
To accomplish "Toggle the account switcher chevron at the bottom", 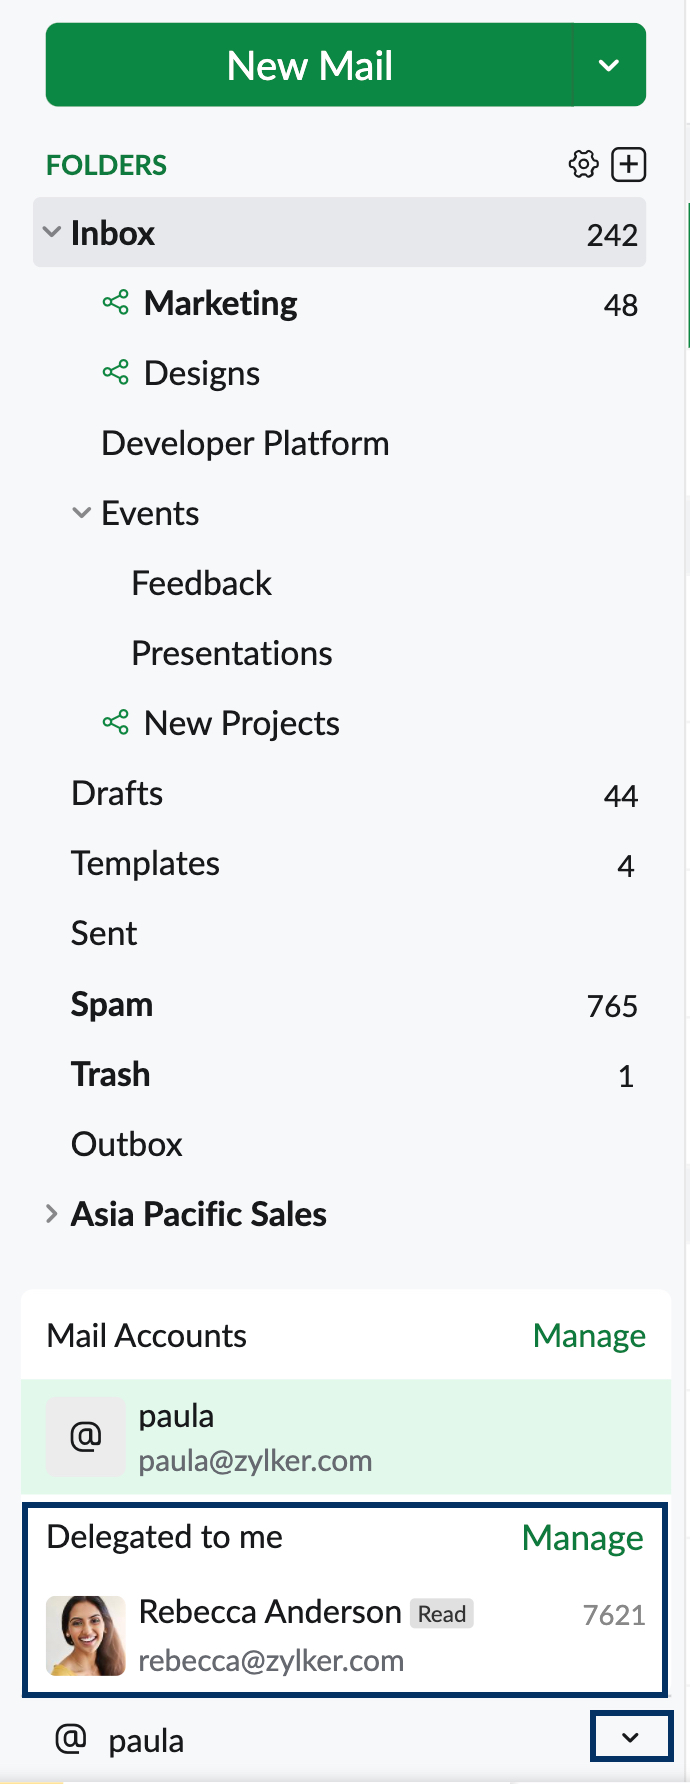I will point(630,1737).
